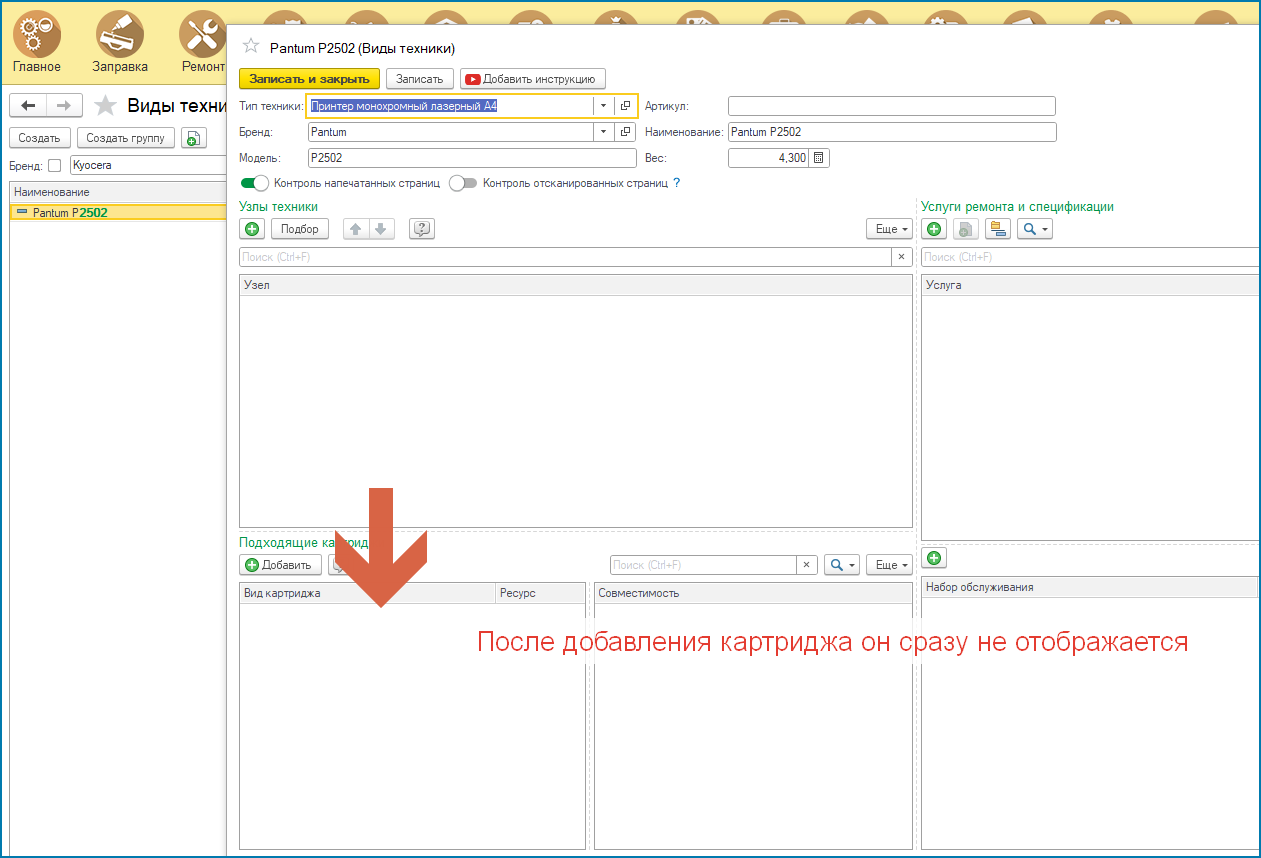Open Еще menu in cartridges section
The height and width of the screenshot is (858, 1261).
tap(890, 565)
